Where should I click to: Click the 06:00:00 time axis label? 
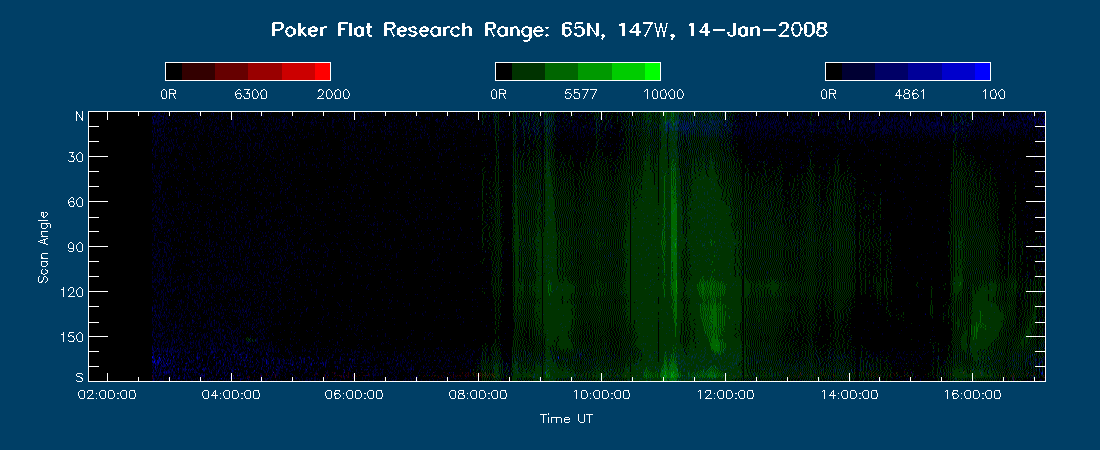(354, 395)
